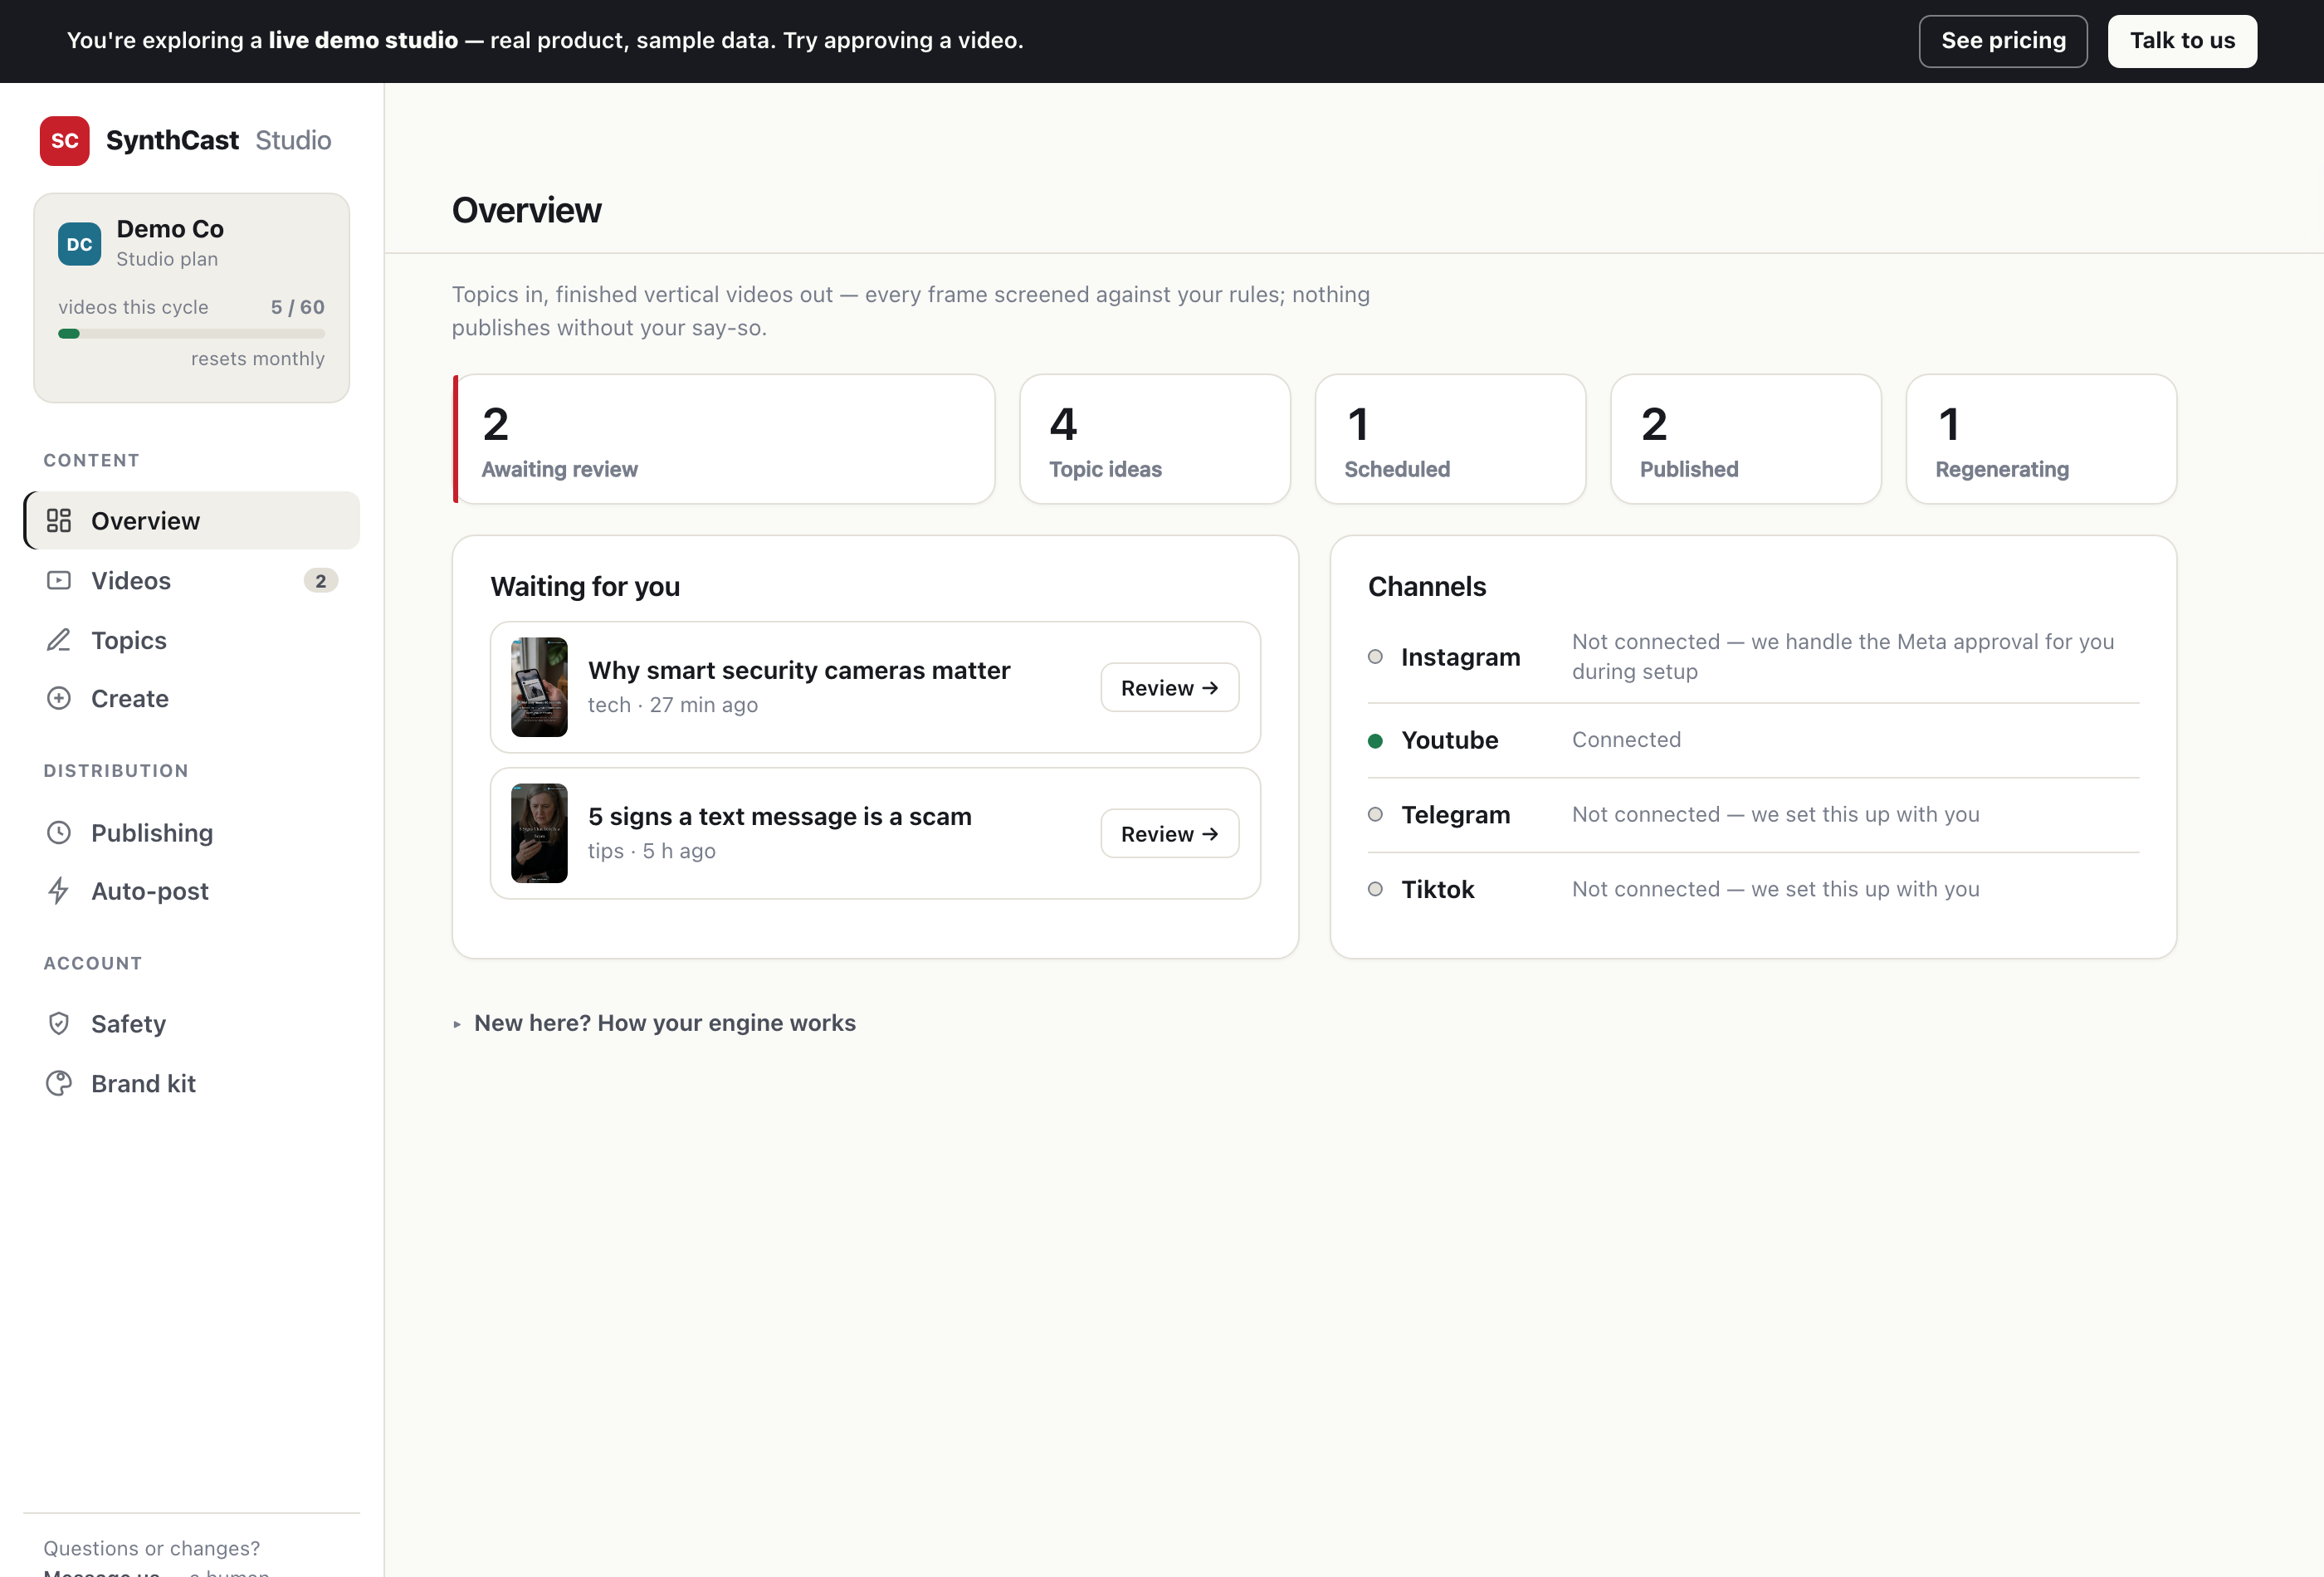
Task: Click the 'tips · 5 h ago' label
Action: pyautogui.click(x=652, y=851)
